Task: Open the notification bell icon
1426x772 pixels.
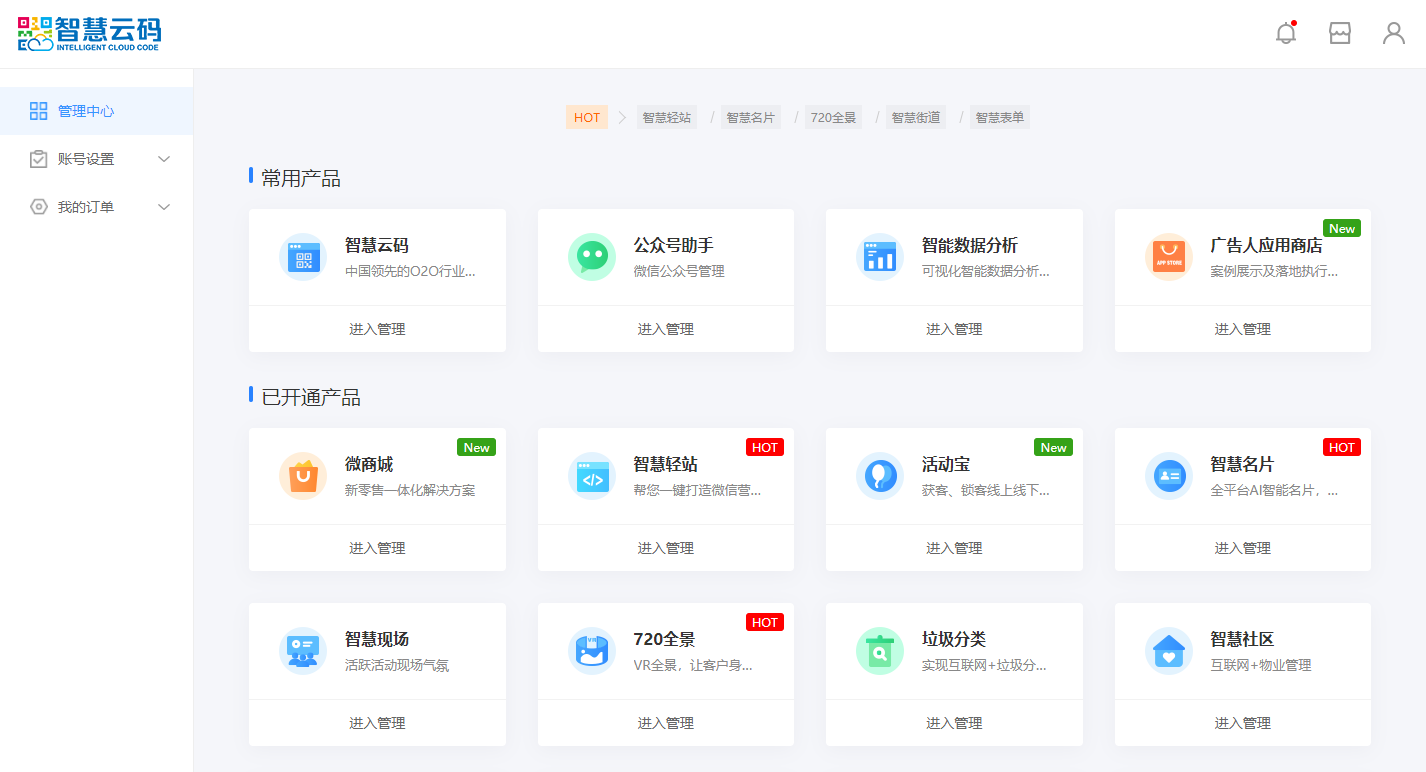Action: point(1286,33)
